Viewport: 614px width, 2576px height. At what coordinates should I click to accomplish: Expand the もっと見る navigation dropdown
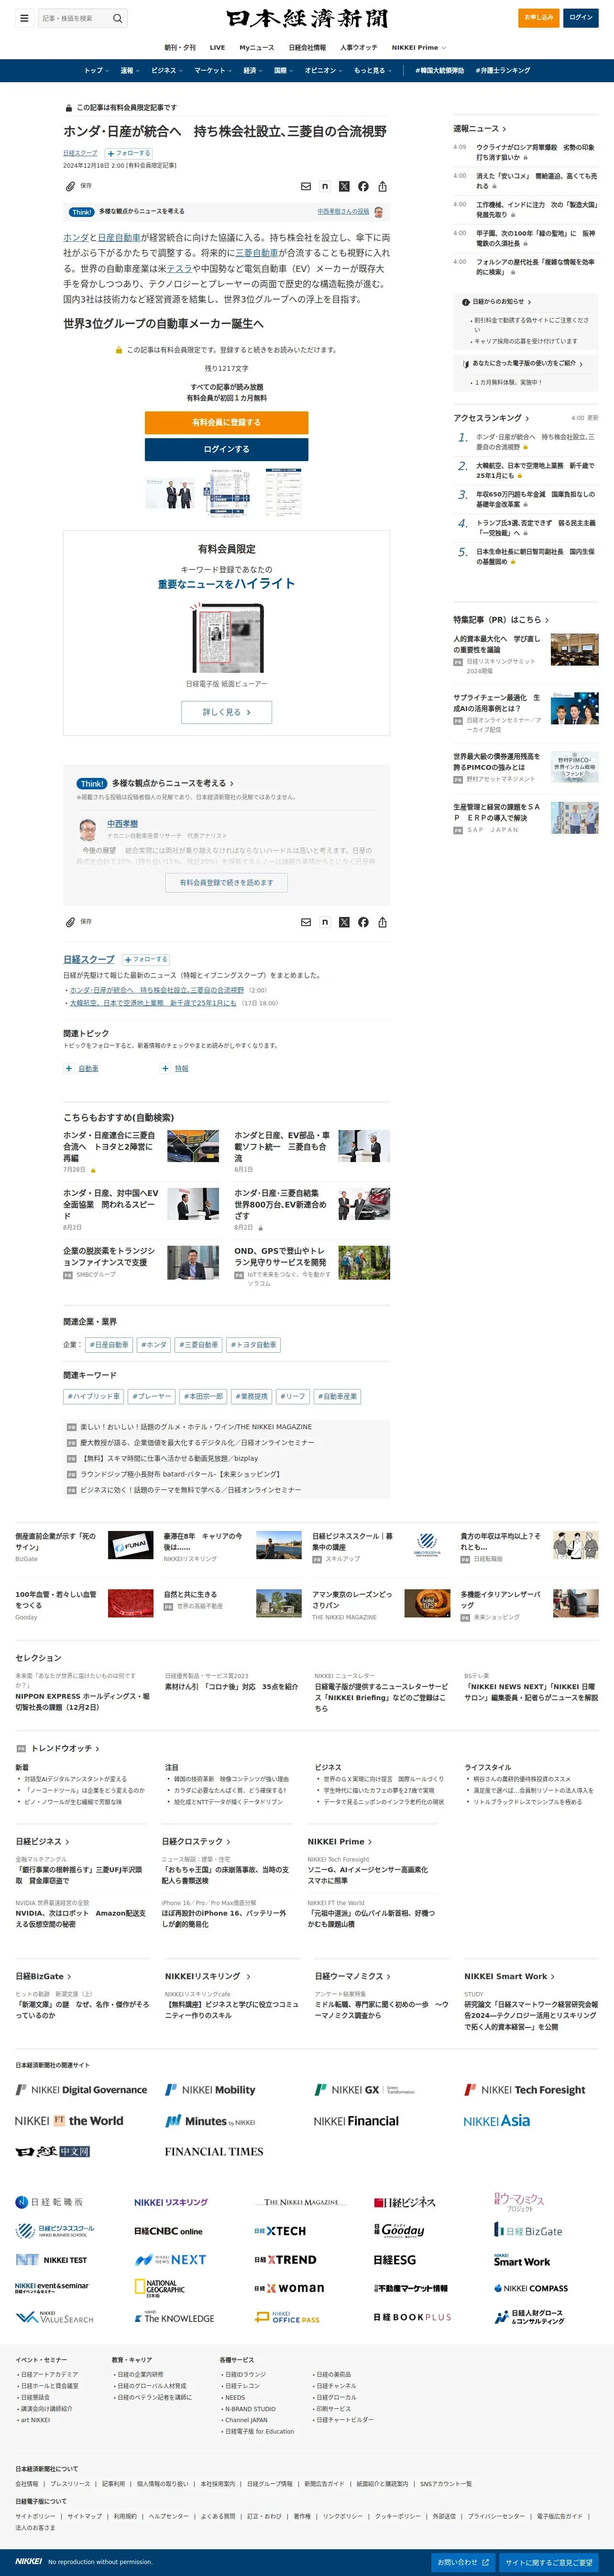coord(372,71)
